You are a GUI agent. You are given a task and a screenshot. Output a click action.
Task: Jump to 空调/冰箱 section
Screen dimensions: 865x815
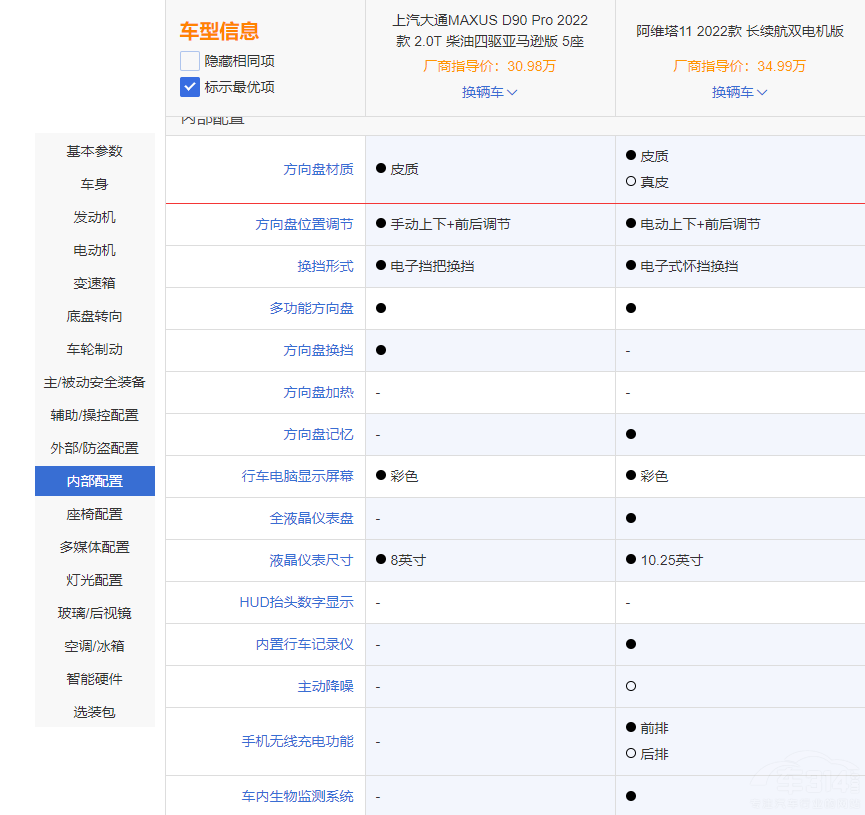click(95, 646)
